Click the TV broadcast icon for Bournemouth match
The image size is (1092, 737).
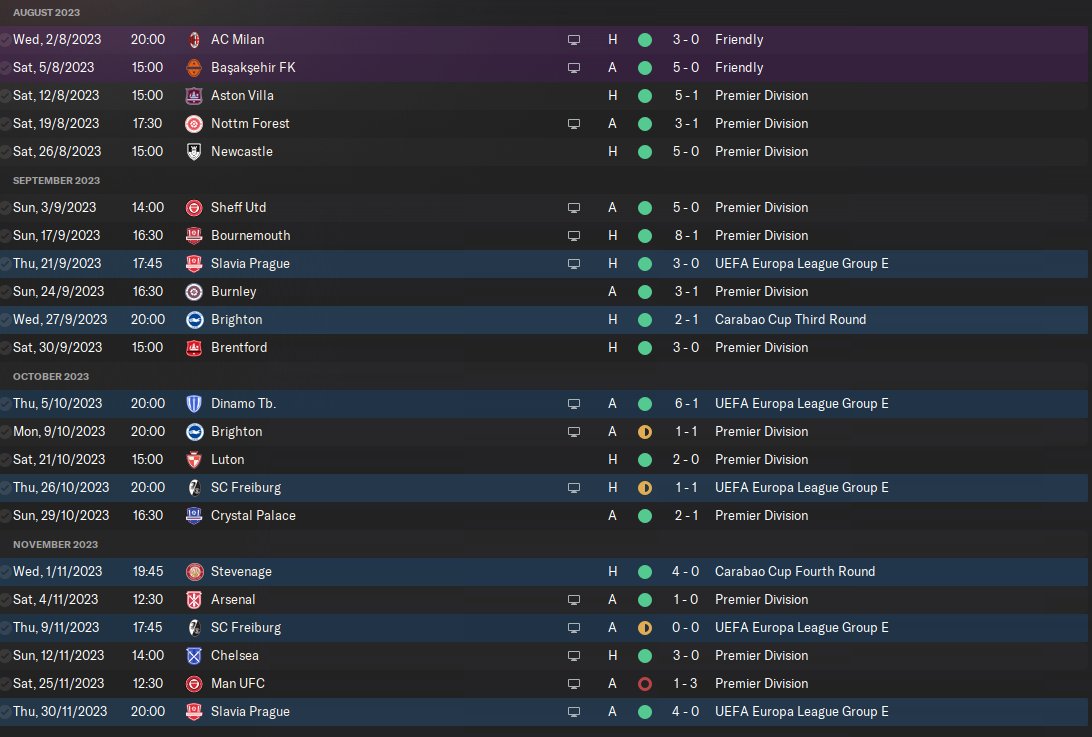[574, 235]
